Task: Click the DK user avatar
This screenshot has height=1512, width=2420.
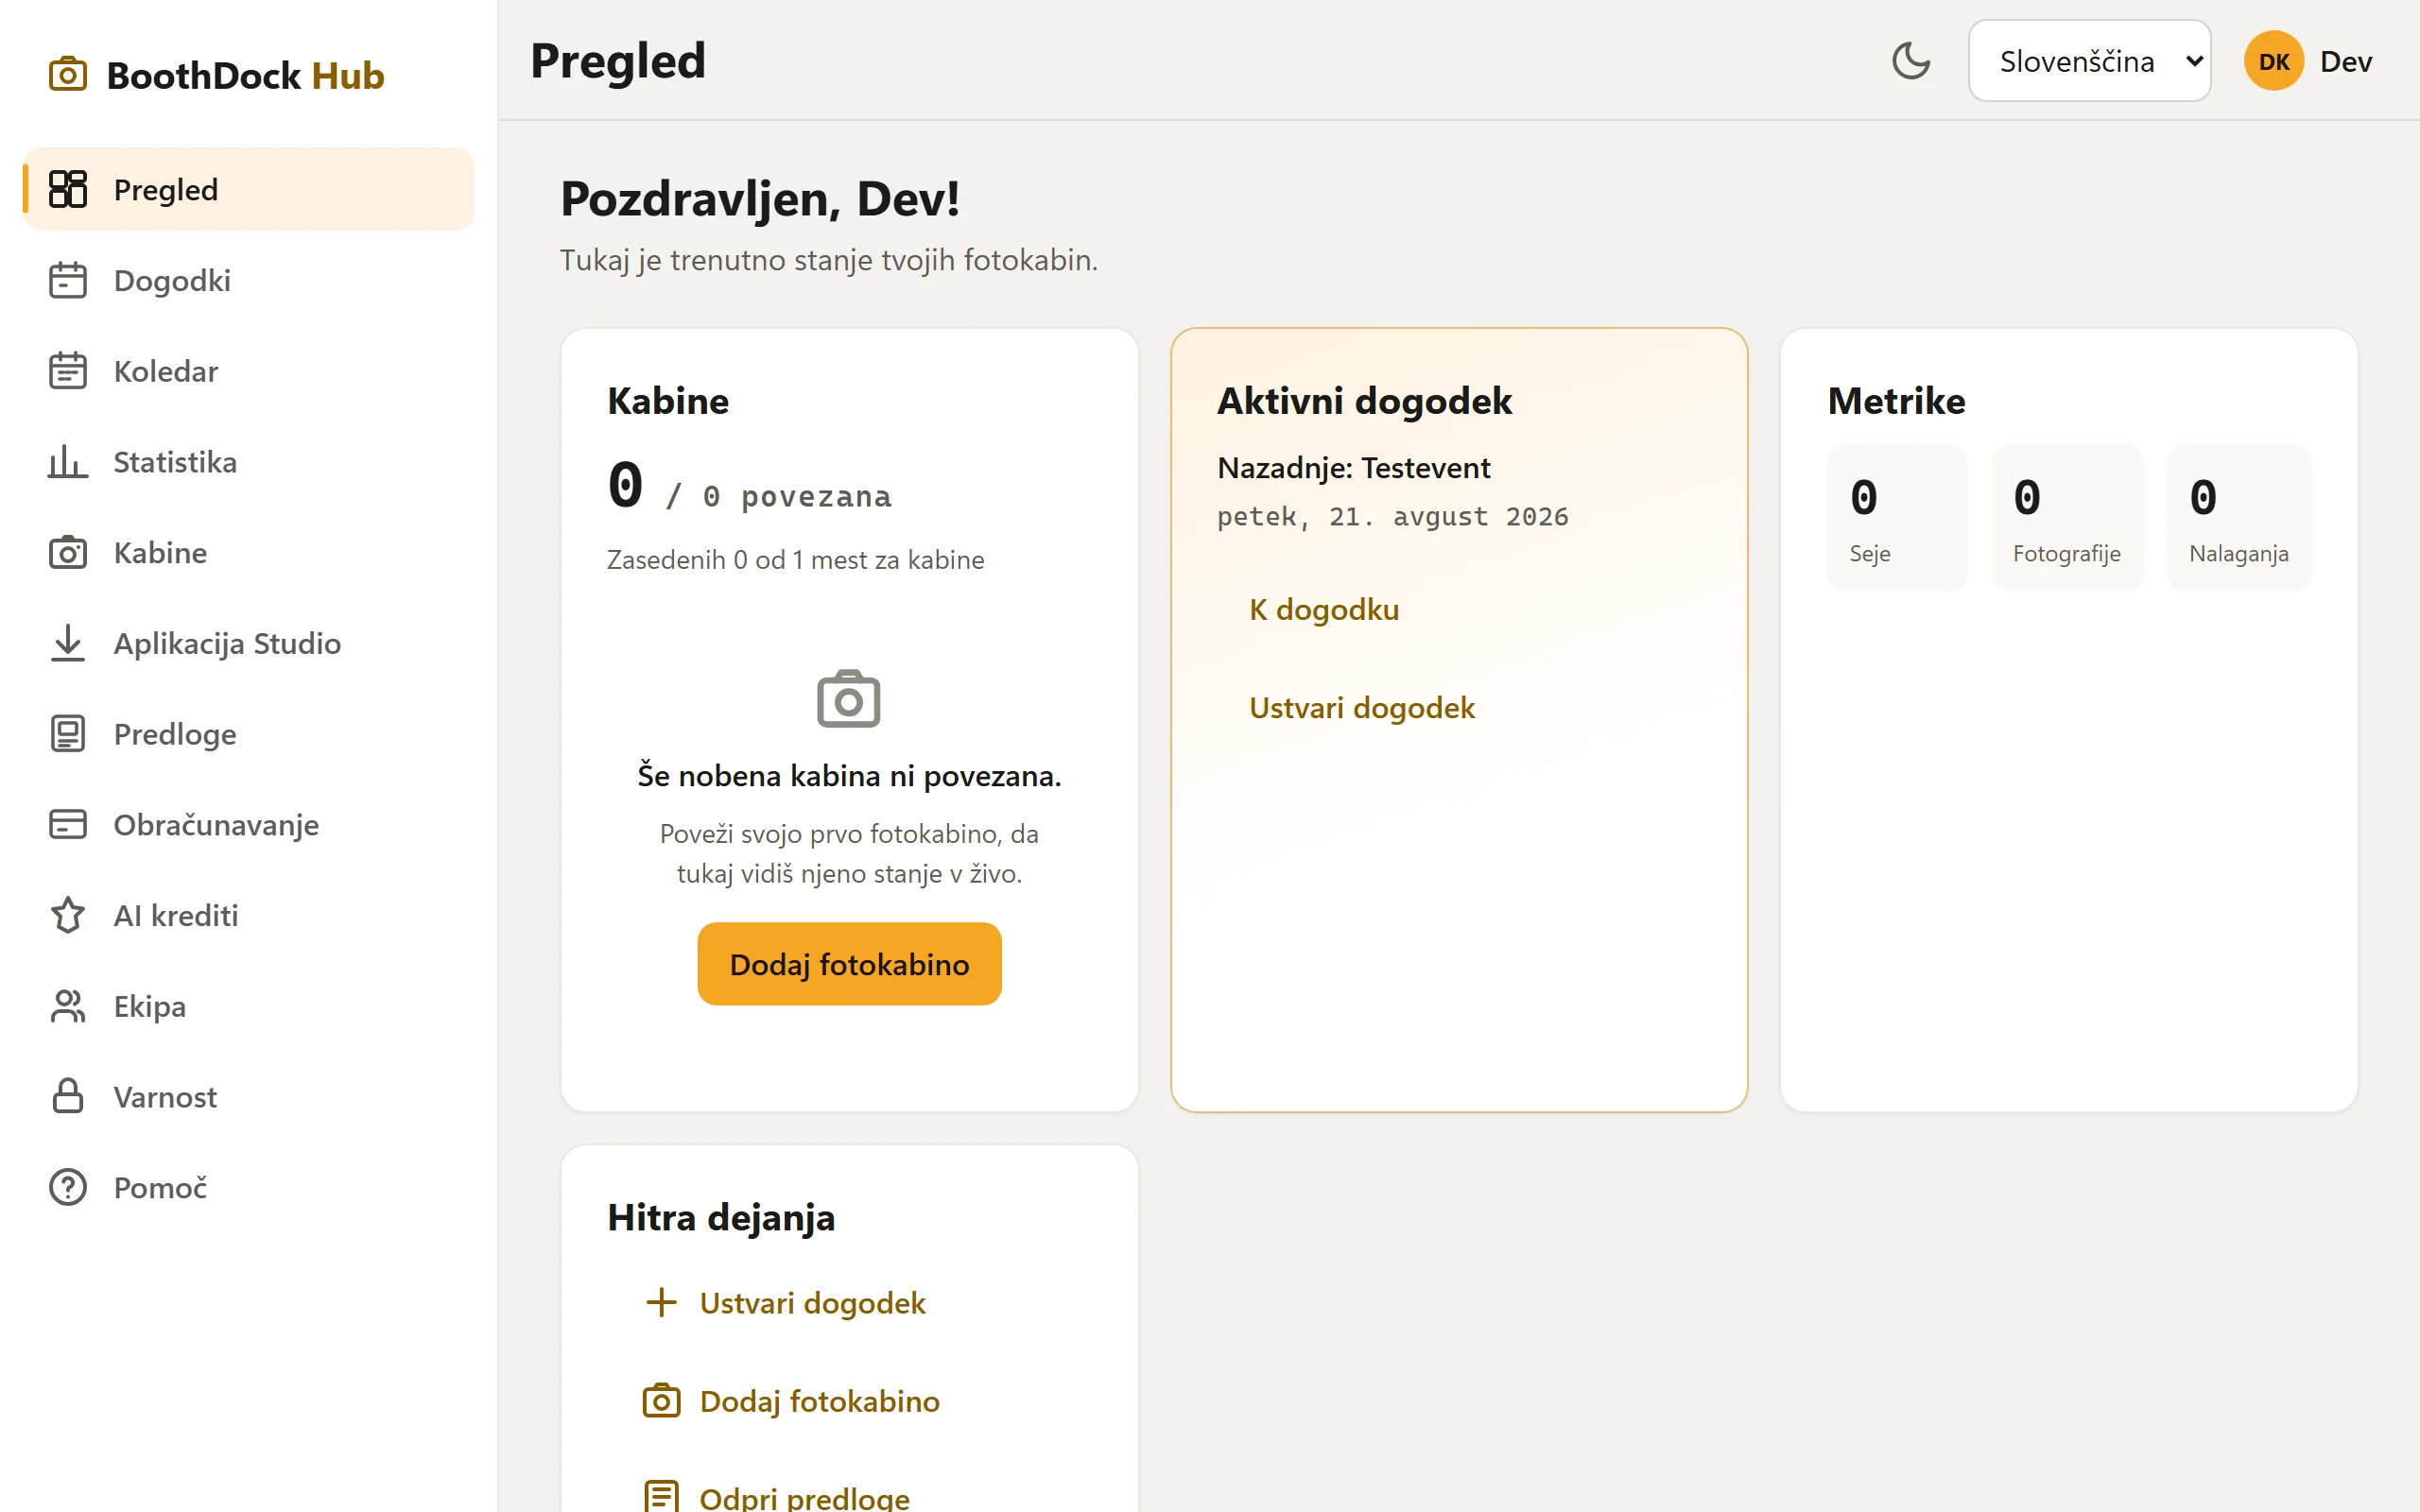Action: point(2273,61)
